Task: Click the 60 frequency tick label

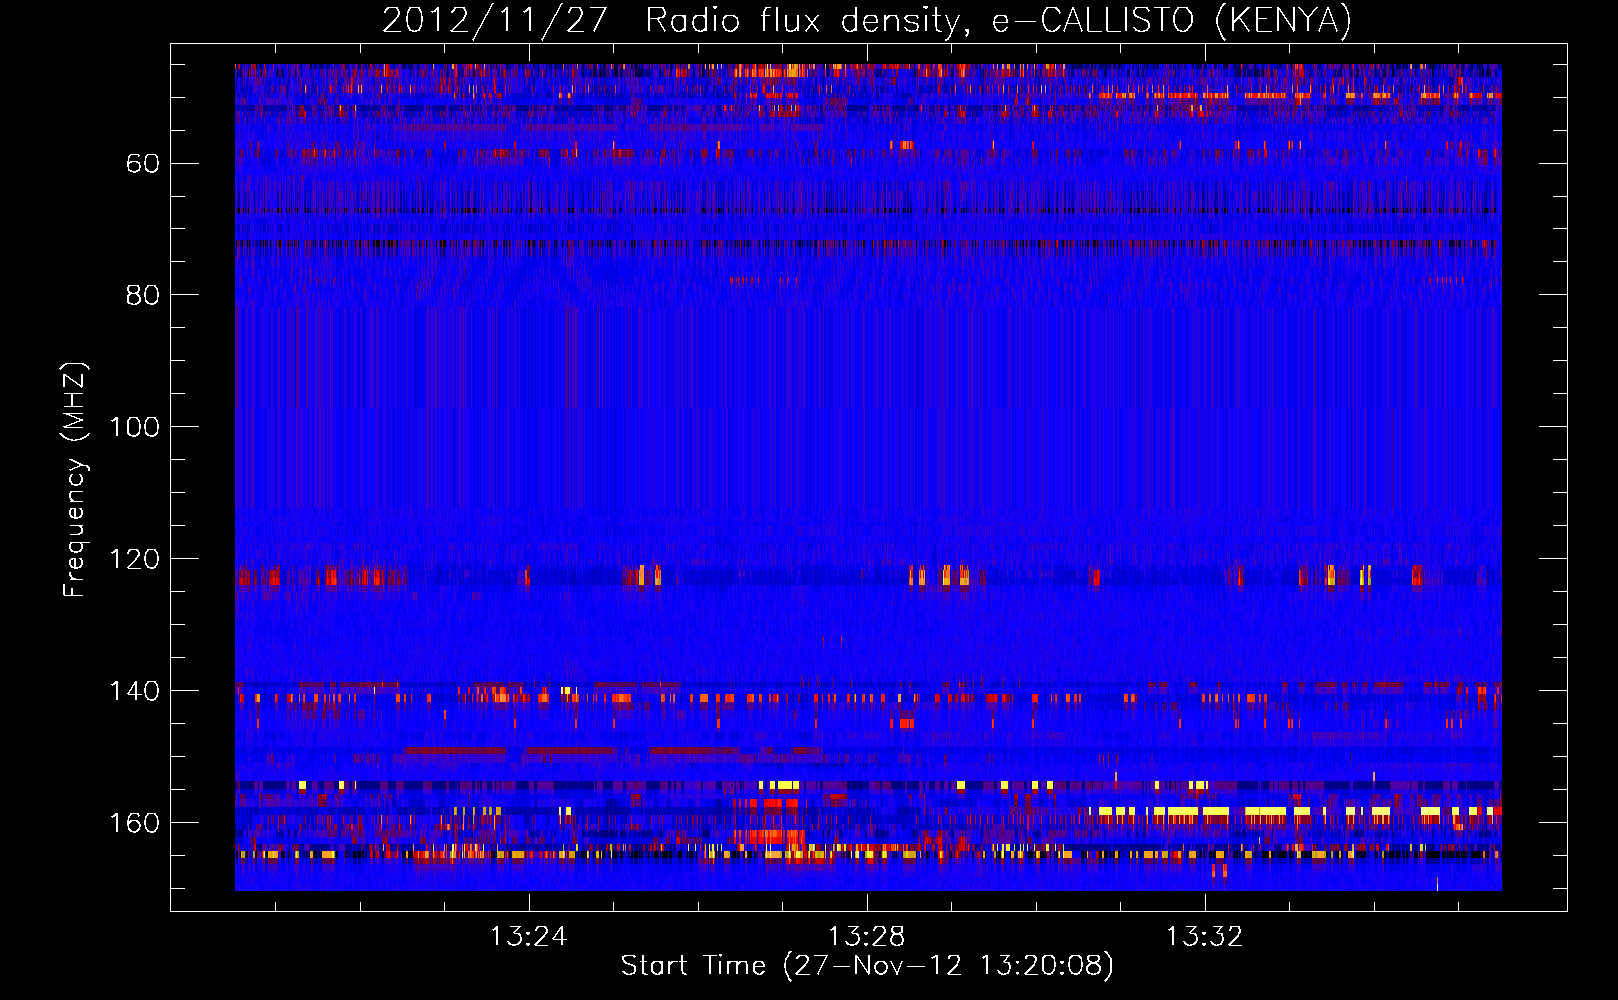Action: click(x=143, y=163)
